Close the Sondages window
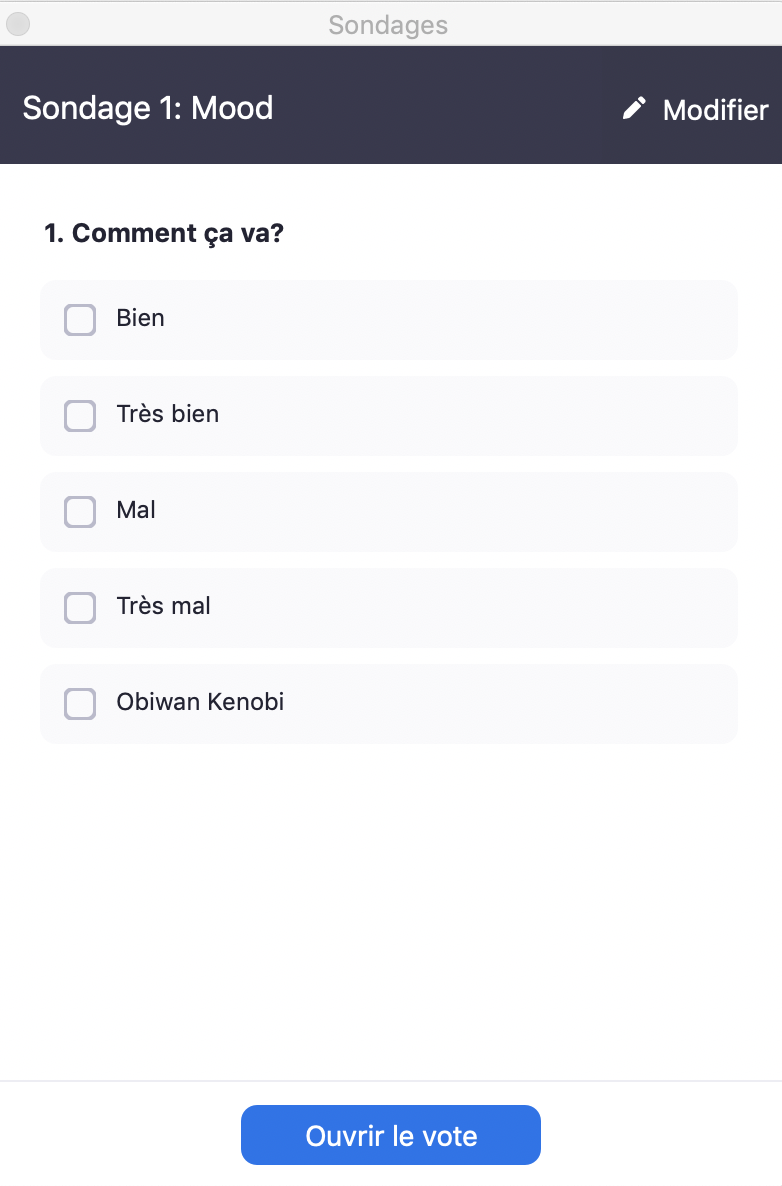The width and height of the screenshot is (782, 1186). [x=18, y=24]
